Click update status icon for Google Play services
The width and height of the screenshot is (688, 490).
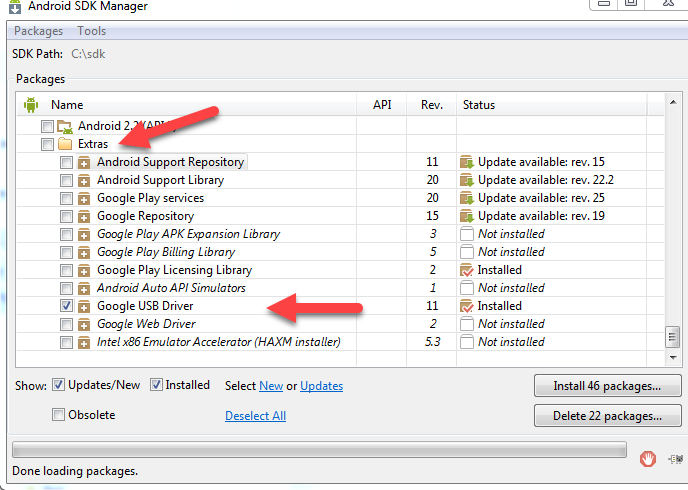(467, 198)
